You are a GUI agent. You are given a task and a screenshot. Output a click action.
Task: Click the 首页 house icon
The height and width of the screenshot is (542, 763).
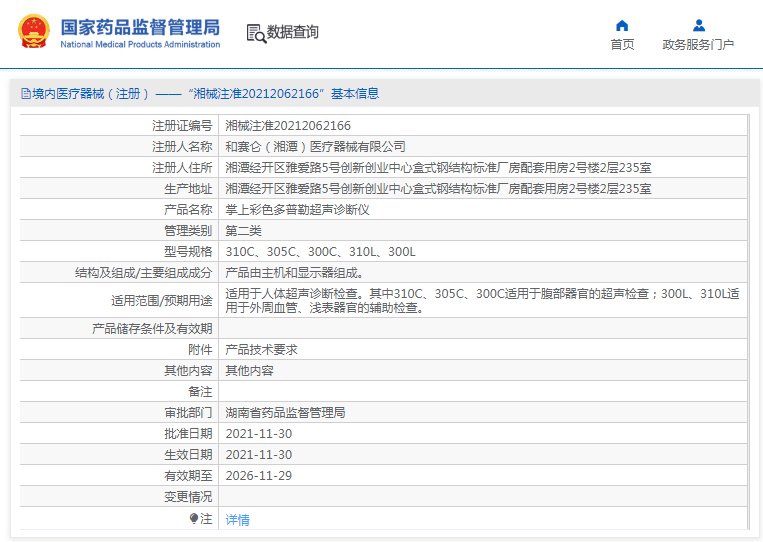[x=622, y=25]
